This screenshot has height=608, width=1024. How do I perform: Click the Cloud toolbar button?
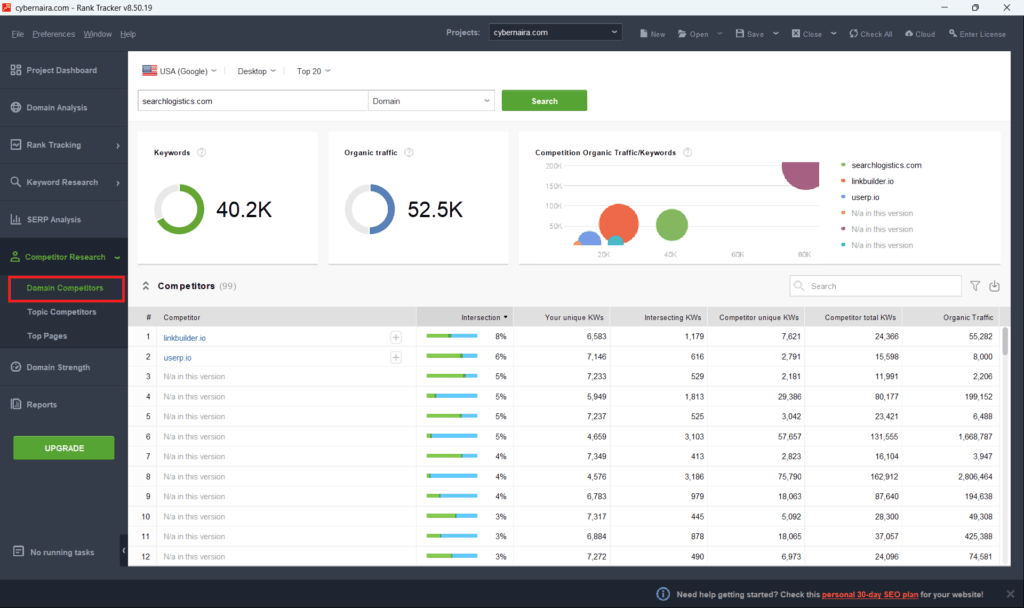[920, 34]
